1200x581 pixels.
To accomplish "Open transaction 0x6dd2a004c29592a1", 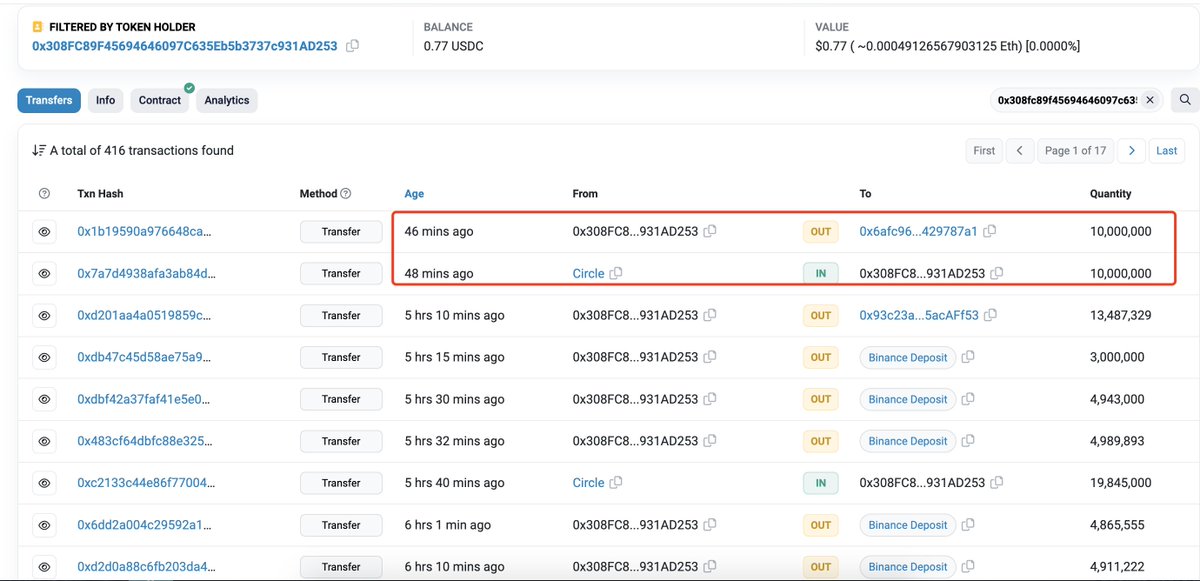I will [144, 525].
